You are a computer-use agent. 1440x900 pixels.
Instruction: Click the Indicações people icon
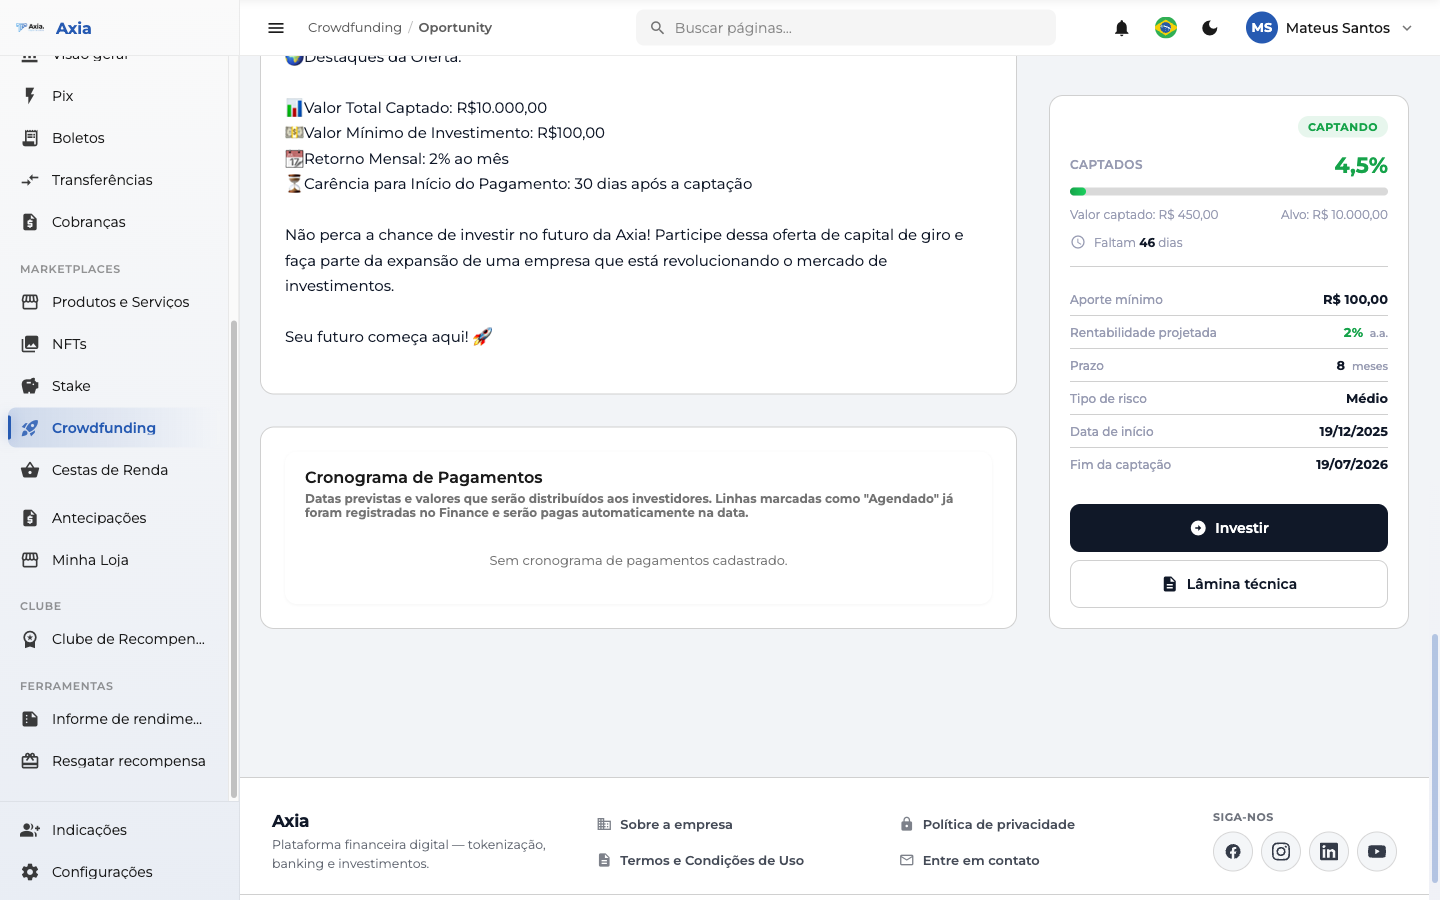point(30,830)
